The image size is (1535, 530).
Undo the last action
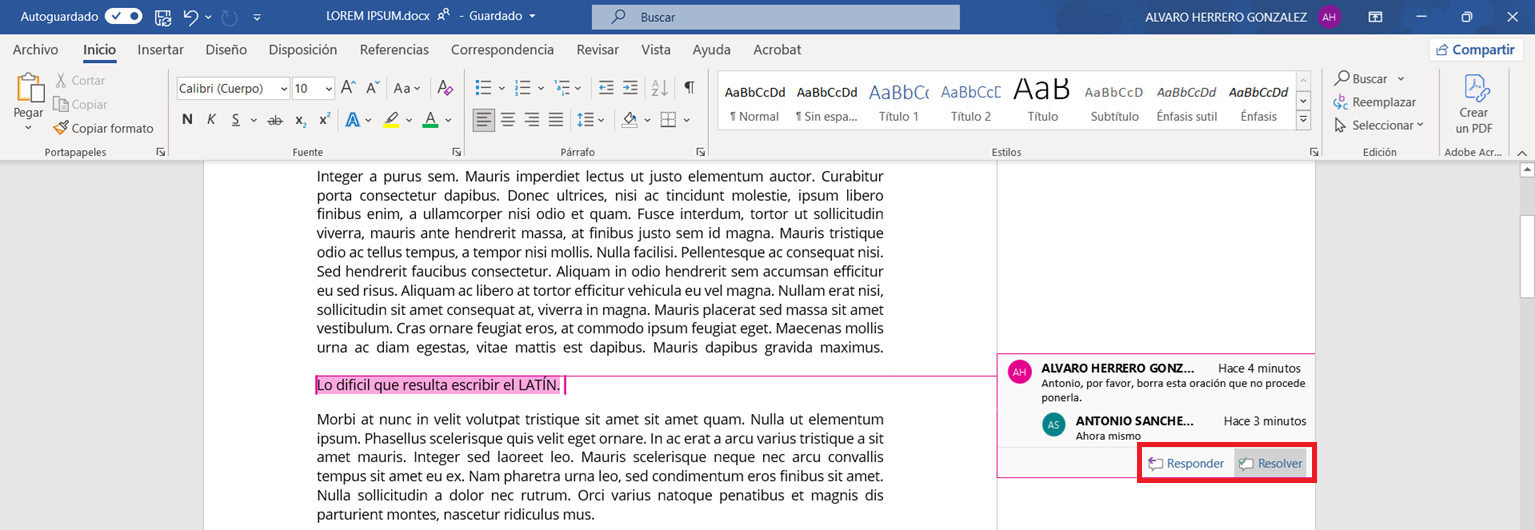pyautogui.click(x=192, y=17)
